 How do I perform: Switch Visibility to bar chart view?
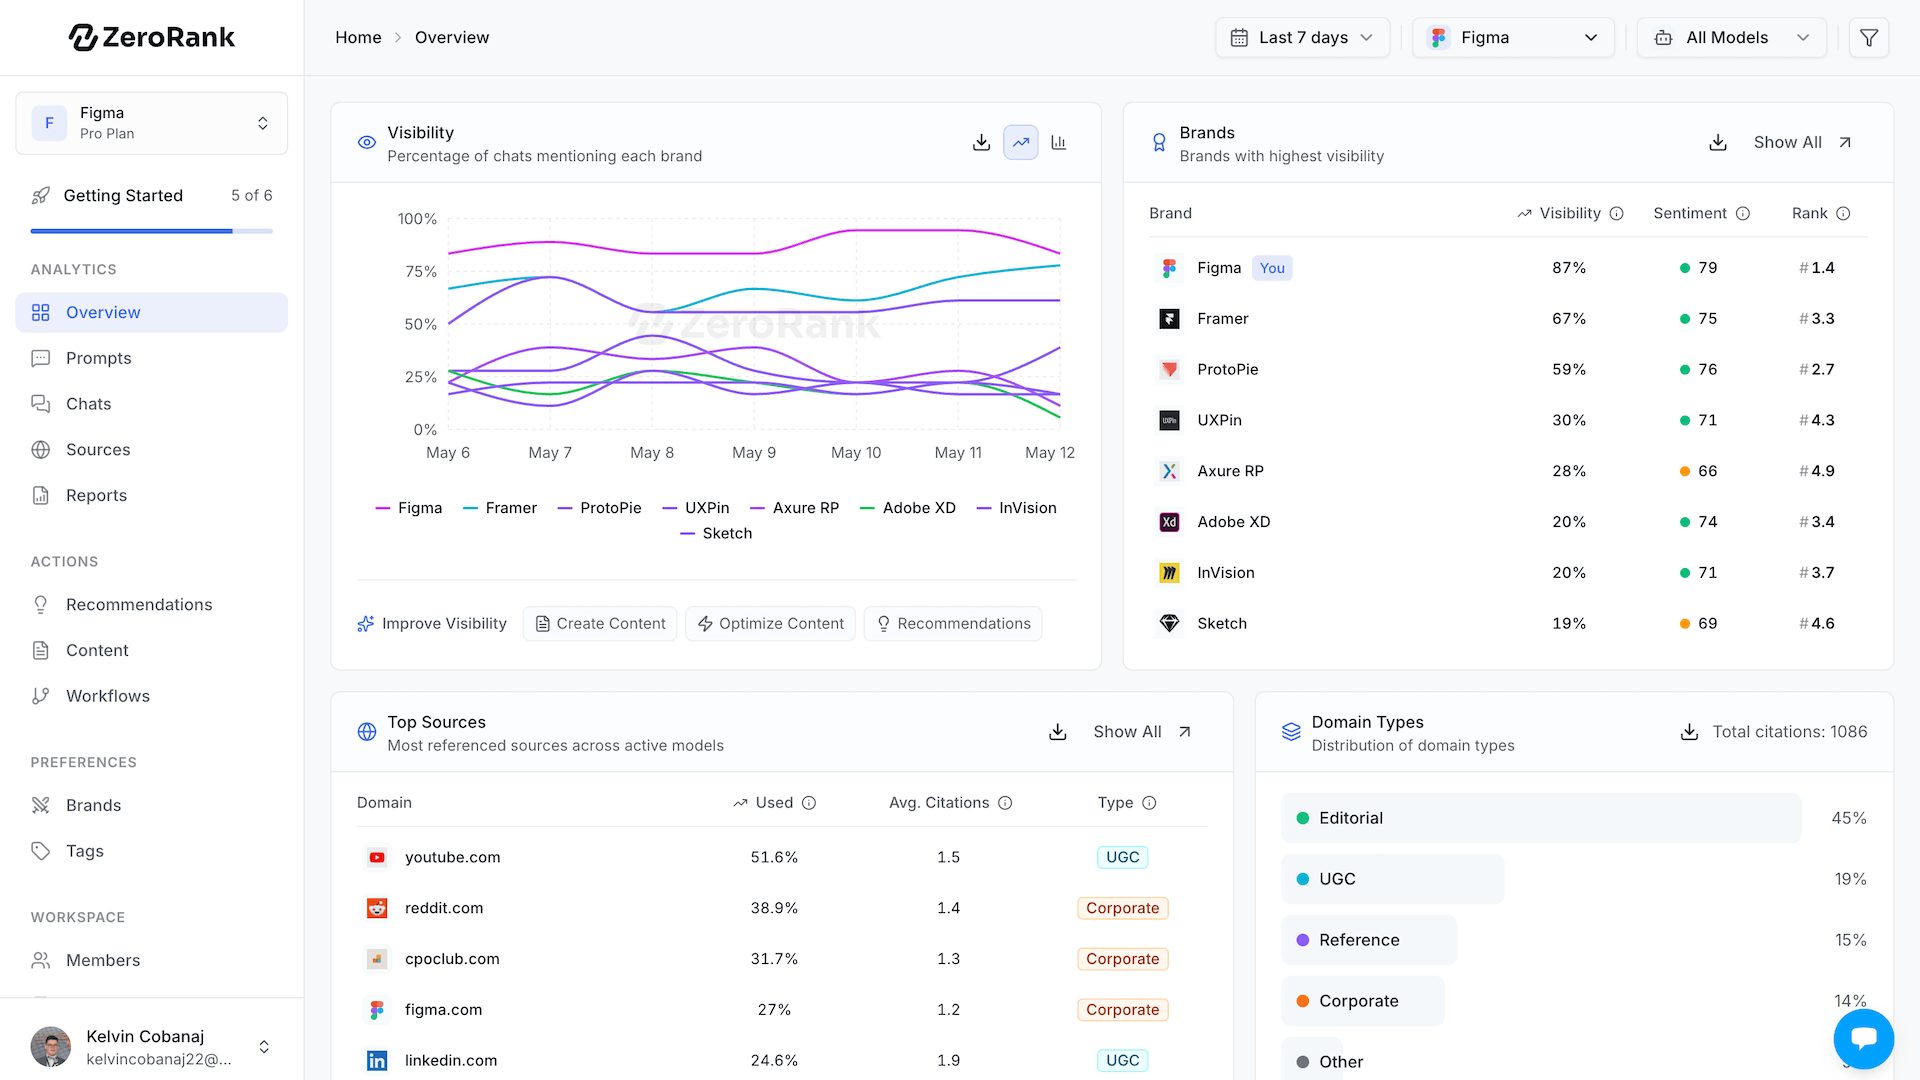(1059, 143)
